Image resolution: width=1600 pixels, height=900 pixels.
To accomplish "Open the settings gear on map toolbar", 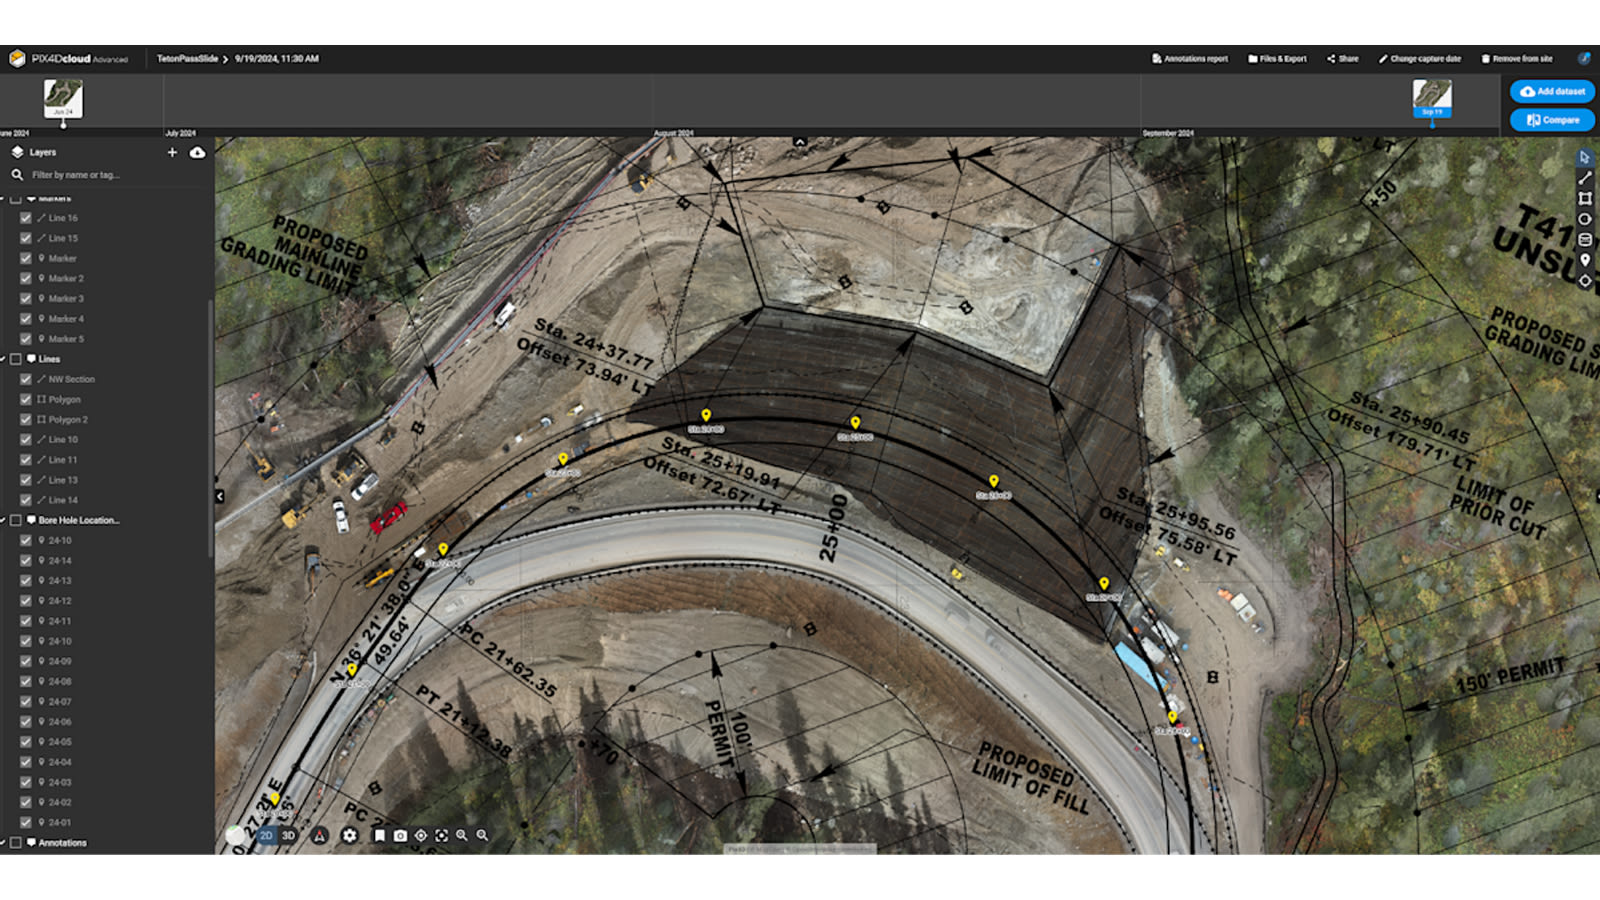I will (x=349, y=834).
